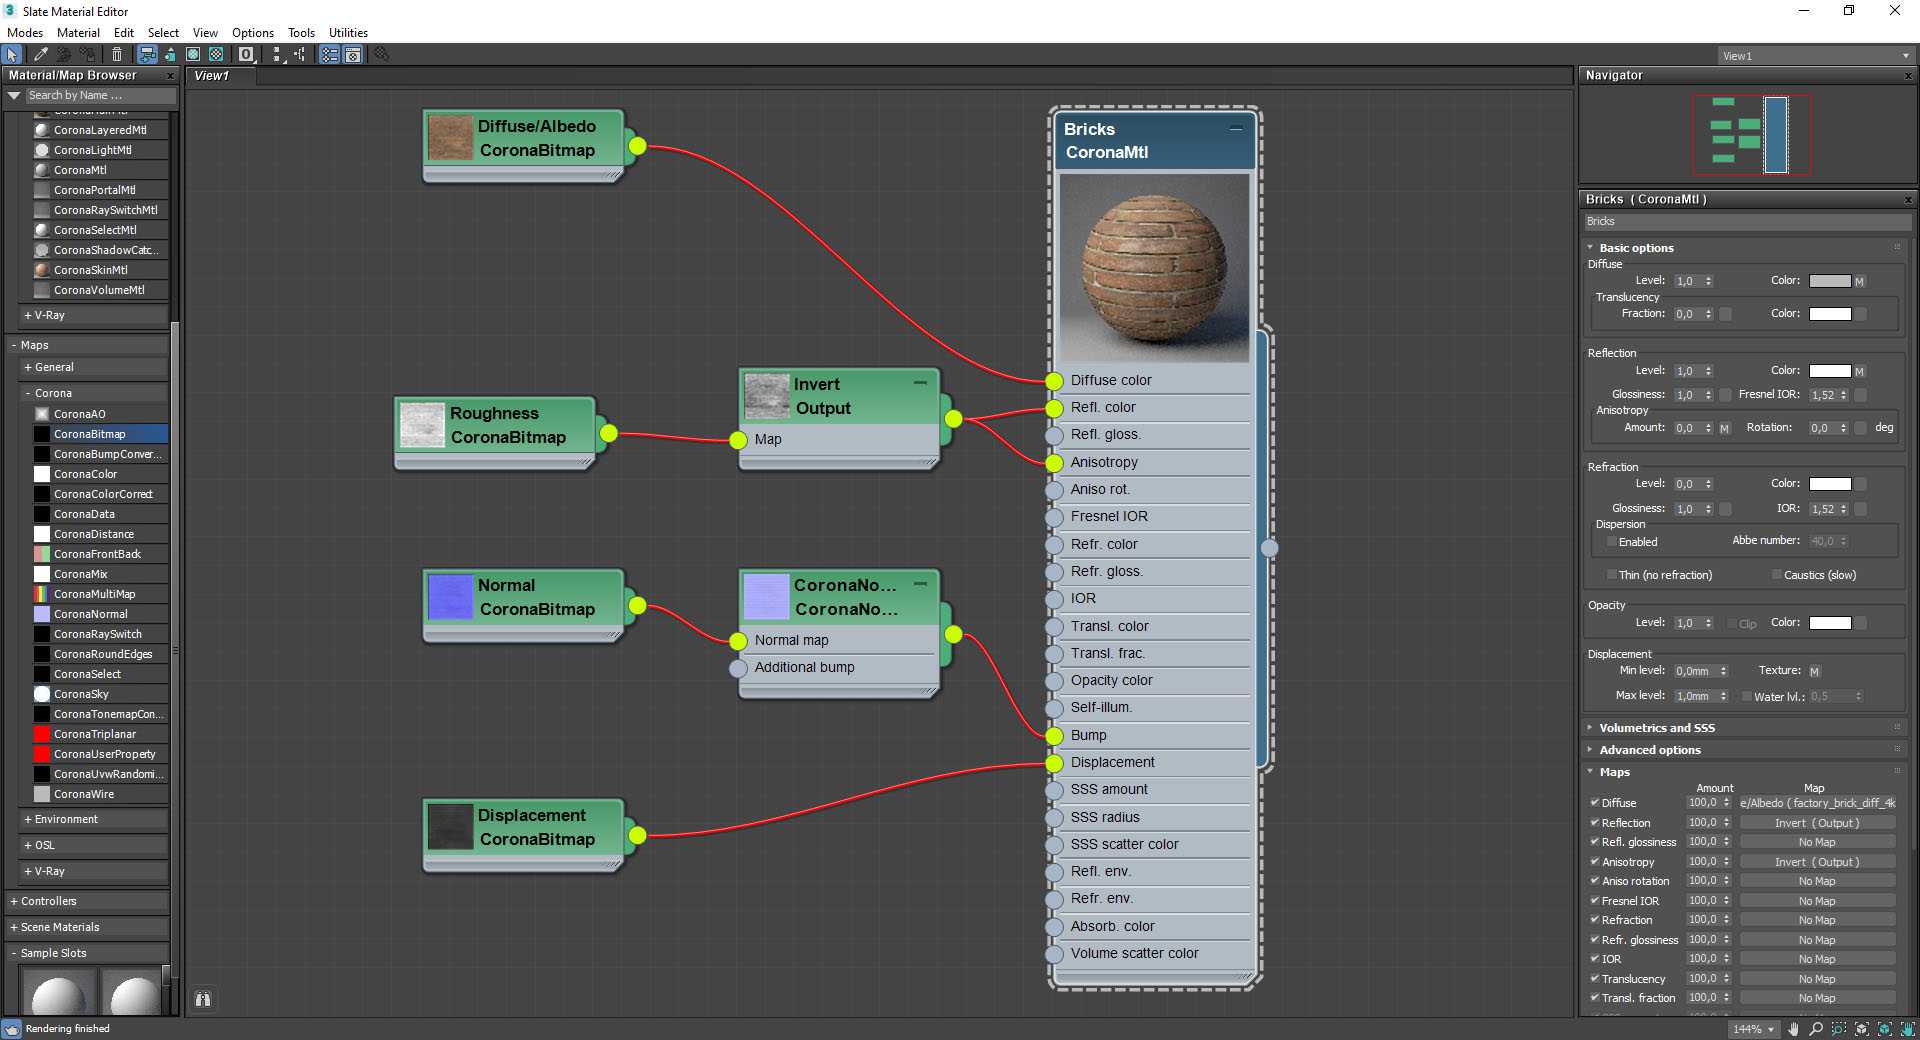Click the Reflection Invert (Output) map button

pos(1816,823)
